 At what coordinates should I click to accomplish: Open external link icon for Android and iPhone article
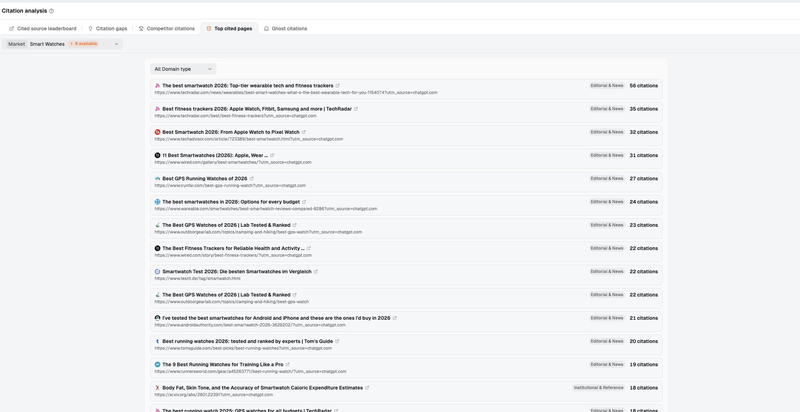click(395, 318)
